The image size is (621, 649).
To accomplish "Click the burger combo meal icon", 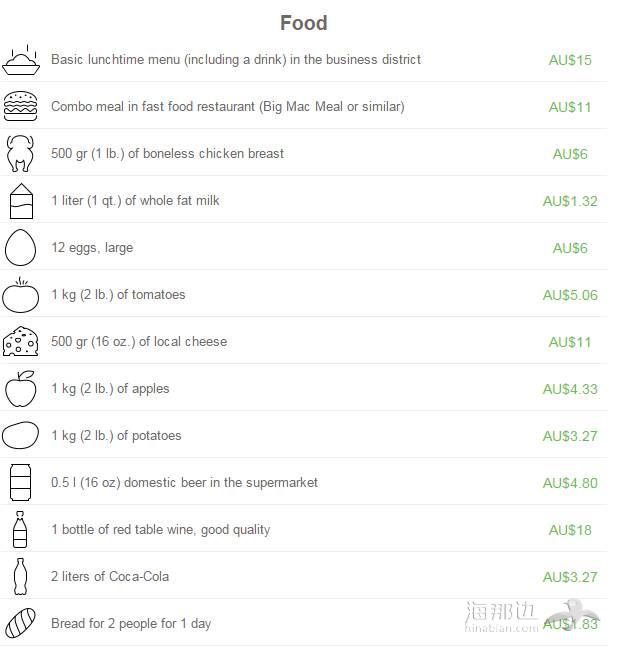I will pyautogui.click(x=20, y=106).
